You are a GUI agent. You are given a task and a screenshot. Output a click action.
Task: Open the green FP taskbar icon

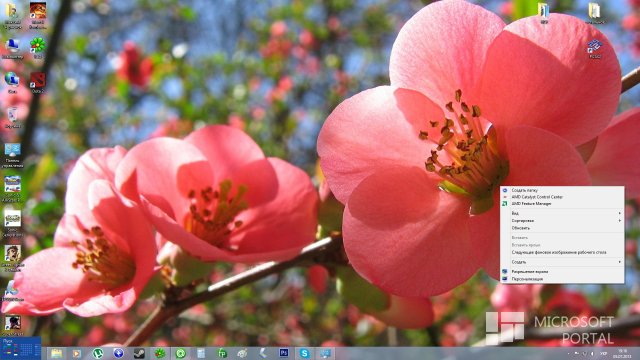point(222,353)
